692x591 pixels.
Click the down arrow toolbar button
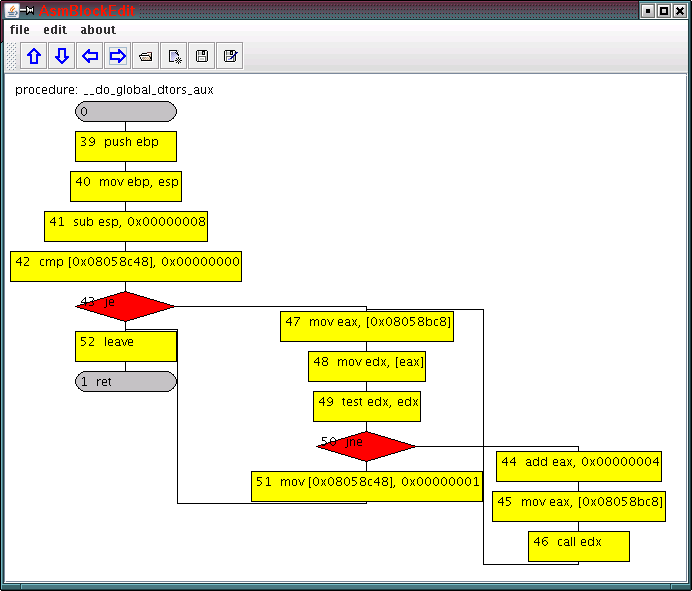tap(62, 56)
